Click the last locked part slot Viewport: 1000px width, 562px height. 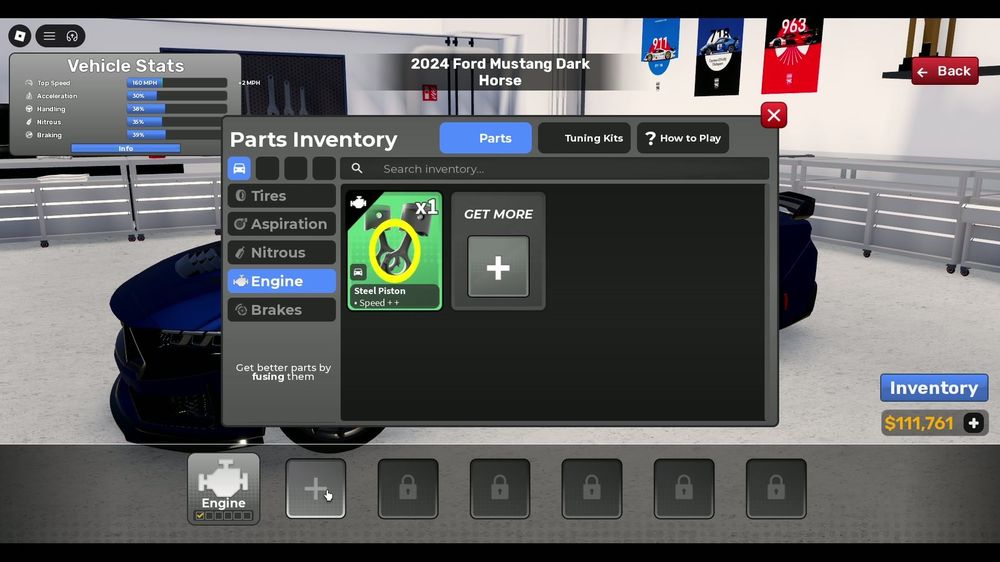(776, 489)
